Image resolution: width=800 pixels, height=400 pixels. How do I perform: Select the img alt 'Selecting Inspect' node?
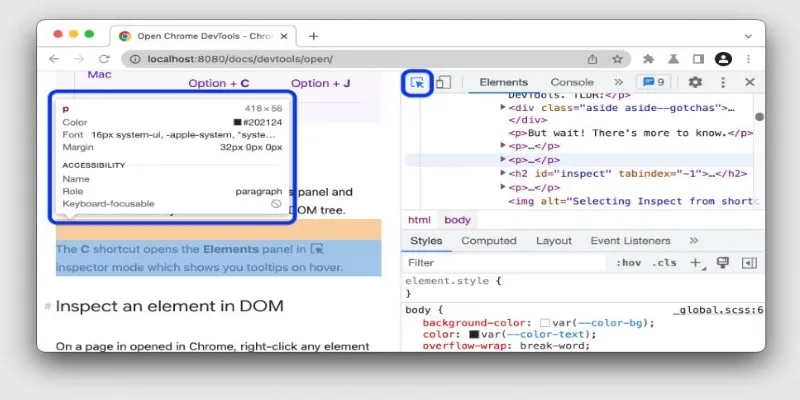(634, 202)
